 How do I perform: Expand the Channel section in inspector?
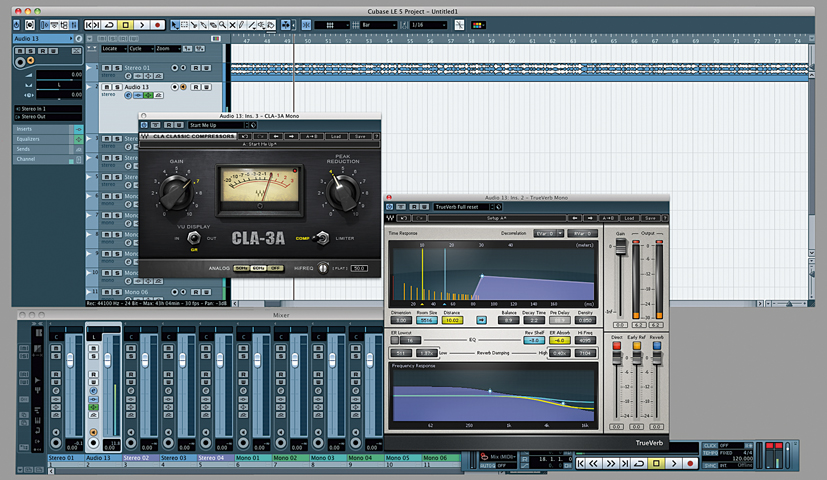(x=48, y=159)
